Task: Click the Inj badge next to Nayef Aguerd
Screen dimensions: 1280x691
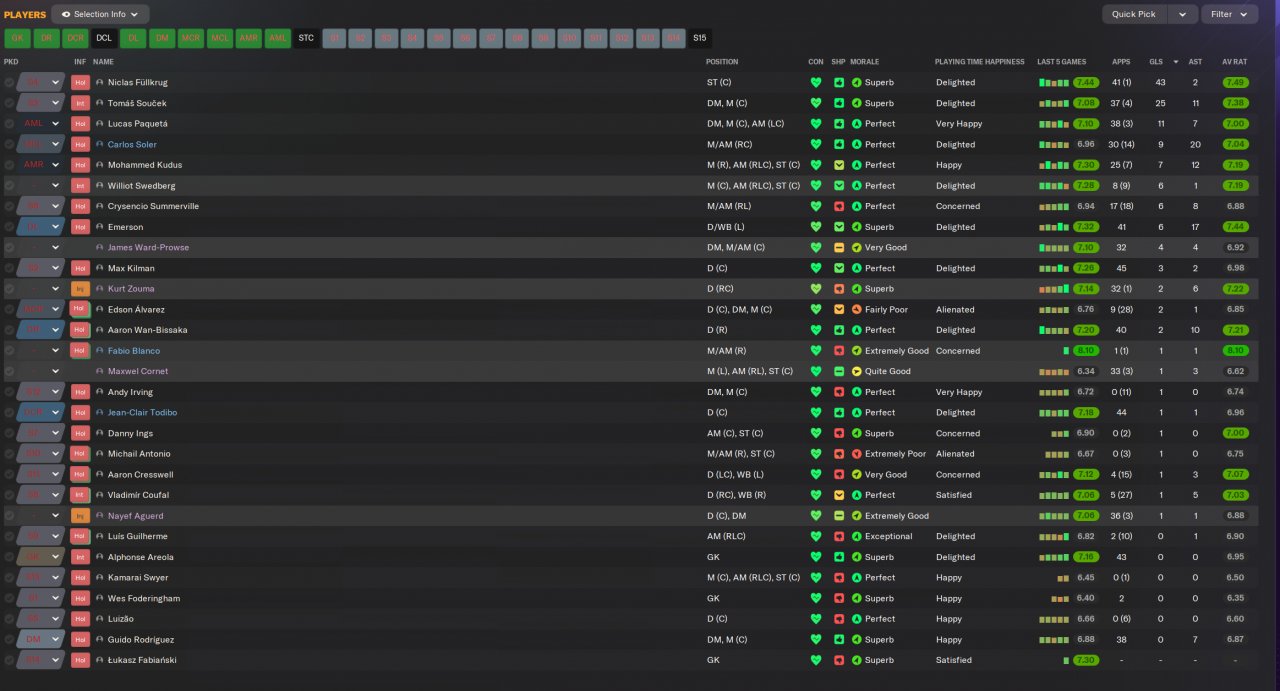Action: coord(80,515)
